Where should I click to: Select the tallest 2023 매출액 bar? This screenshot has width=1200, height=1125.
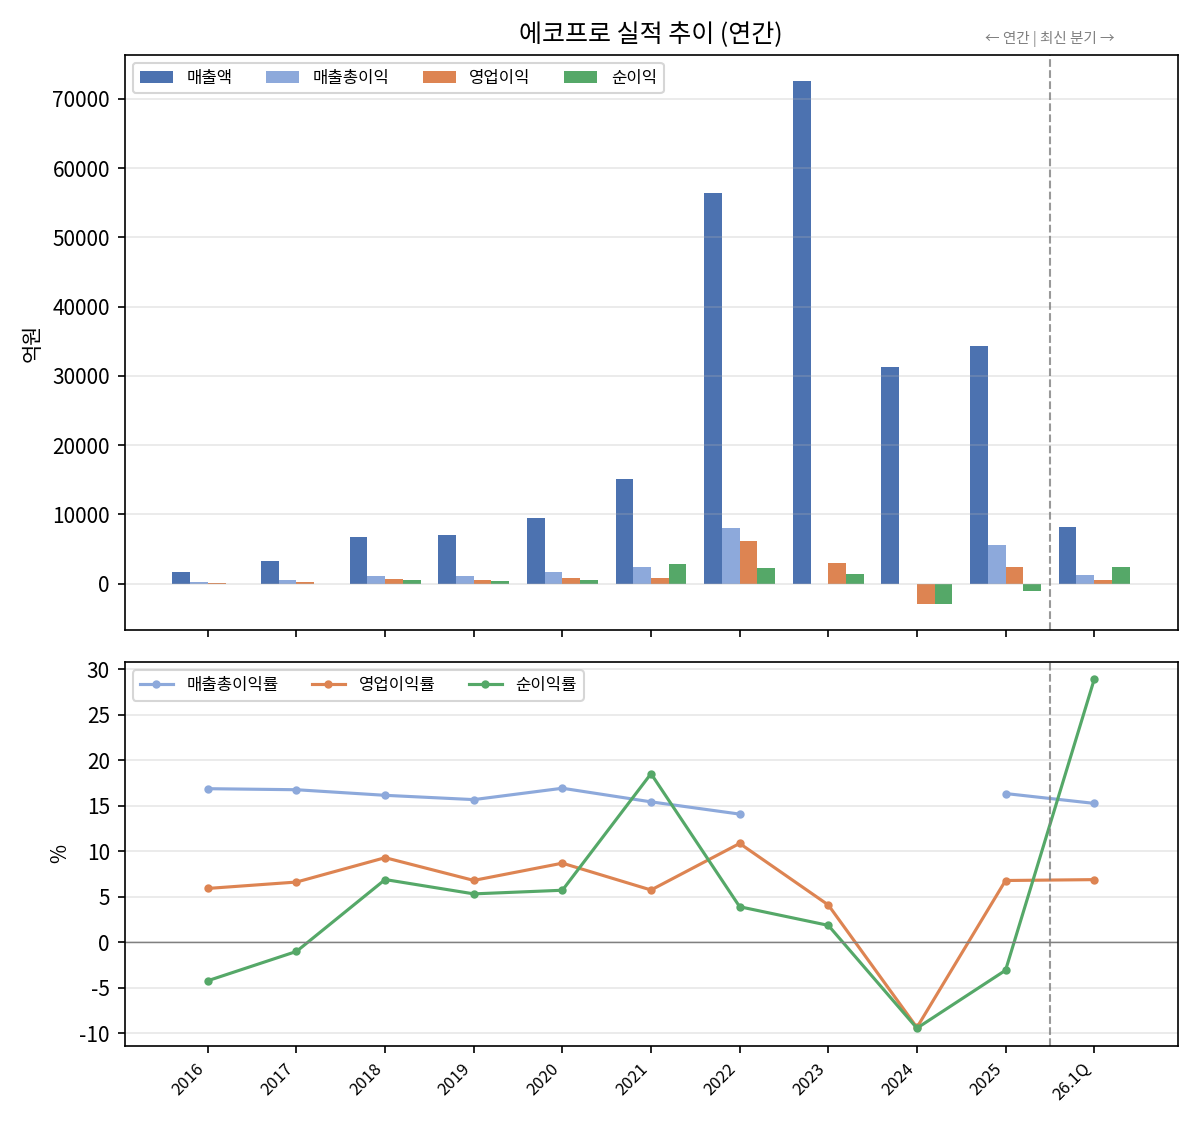point(802,333)
